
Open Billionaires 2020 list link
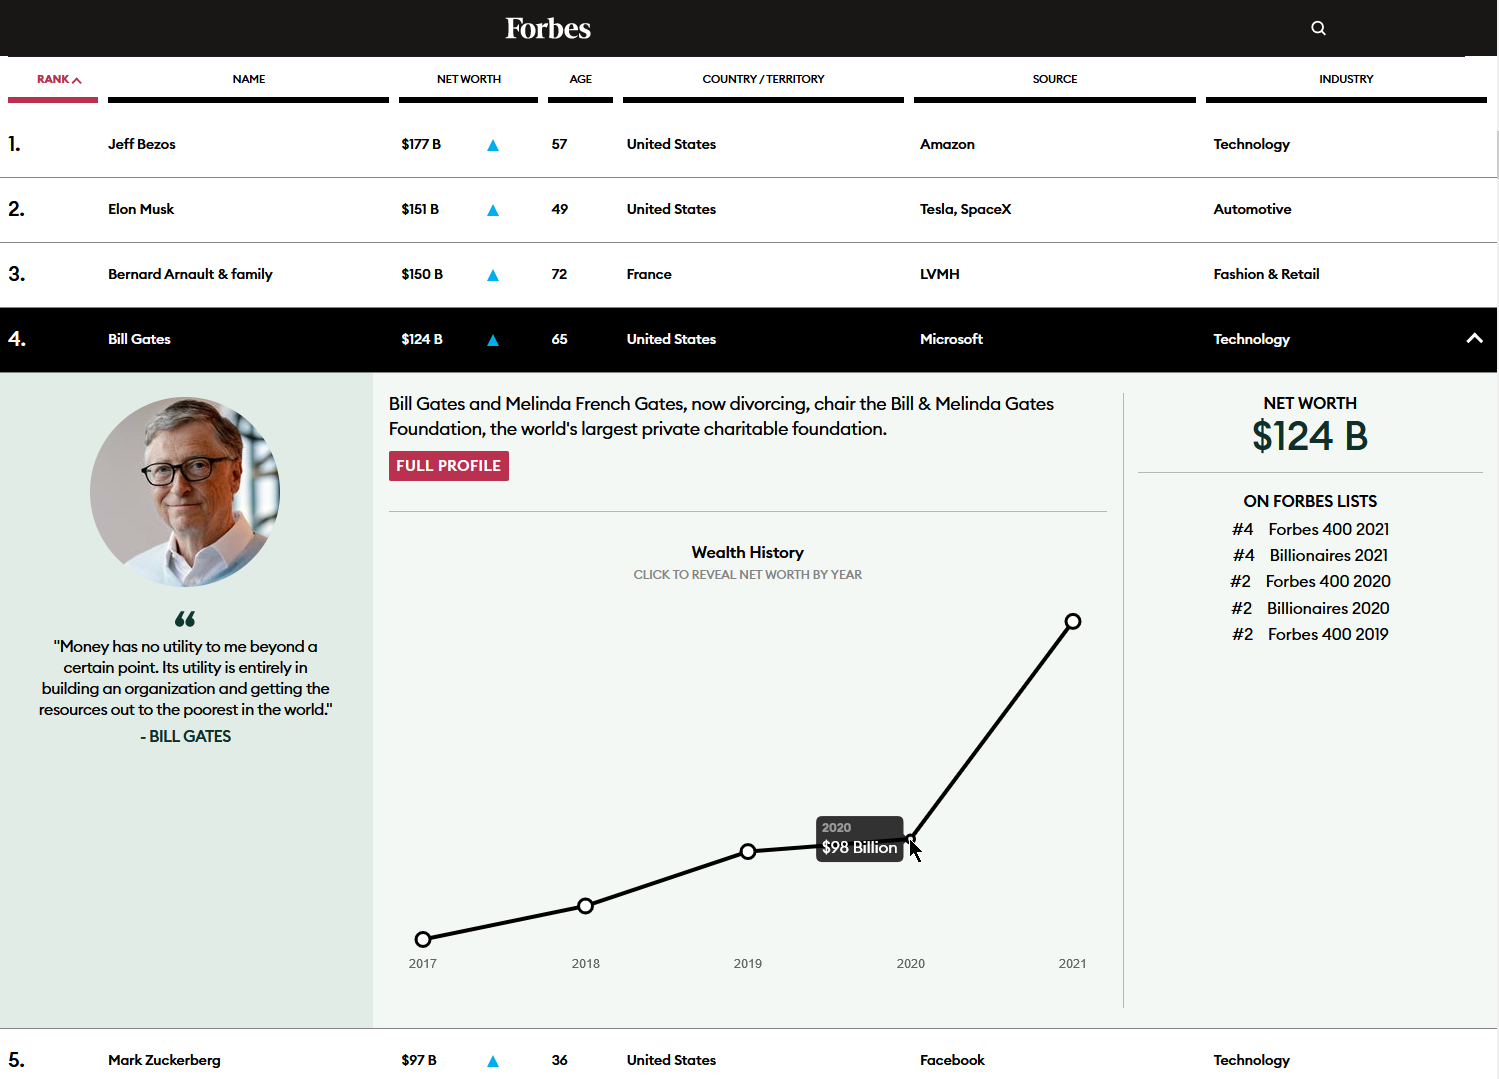[1327, 608]
